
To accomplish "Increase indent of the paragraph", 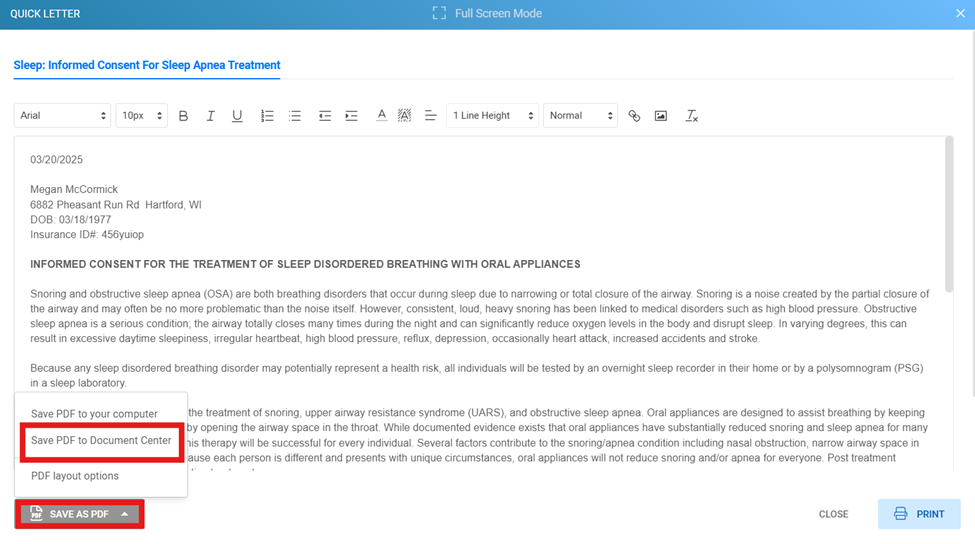I will click(x=352, y=116).
